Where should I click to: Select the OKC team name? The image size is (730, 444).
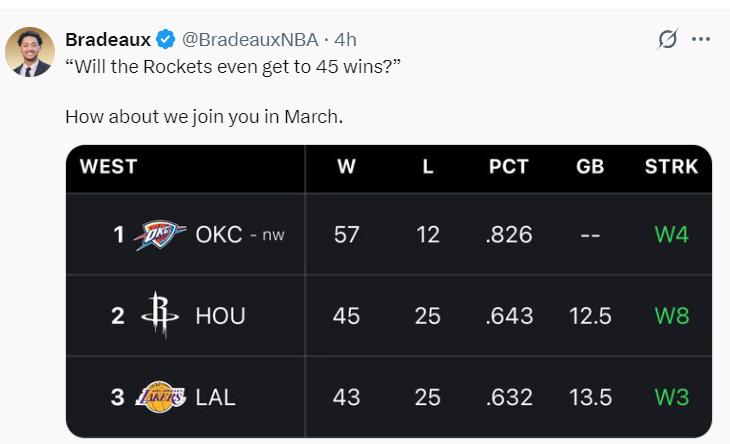[x=219, y=235]
